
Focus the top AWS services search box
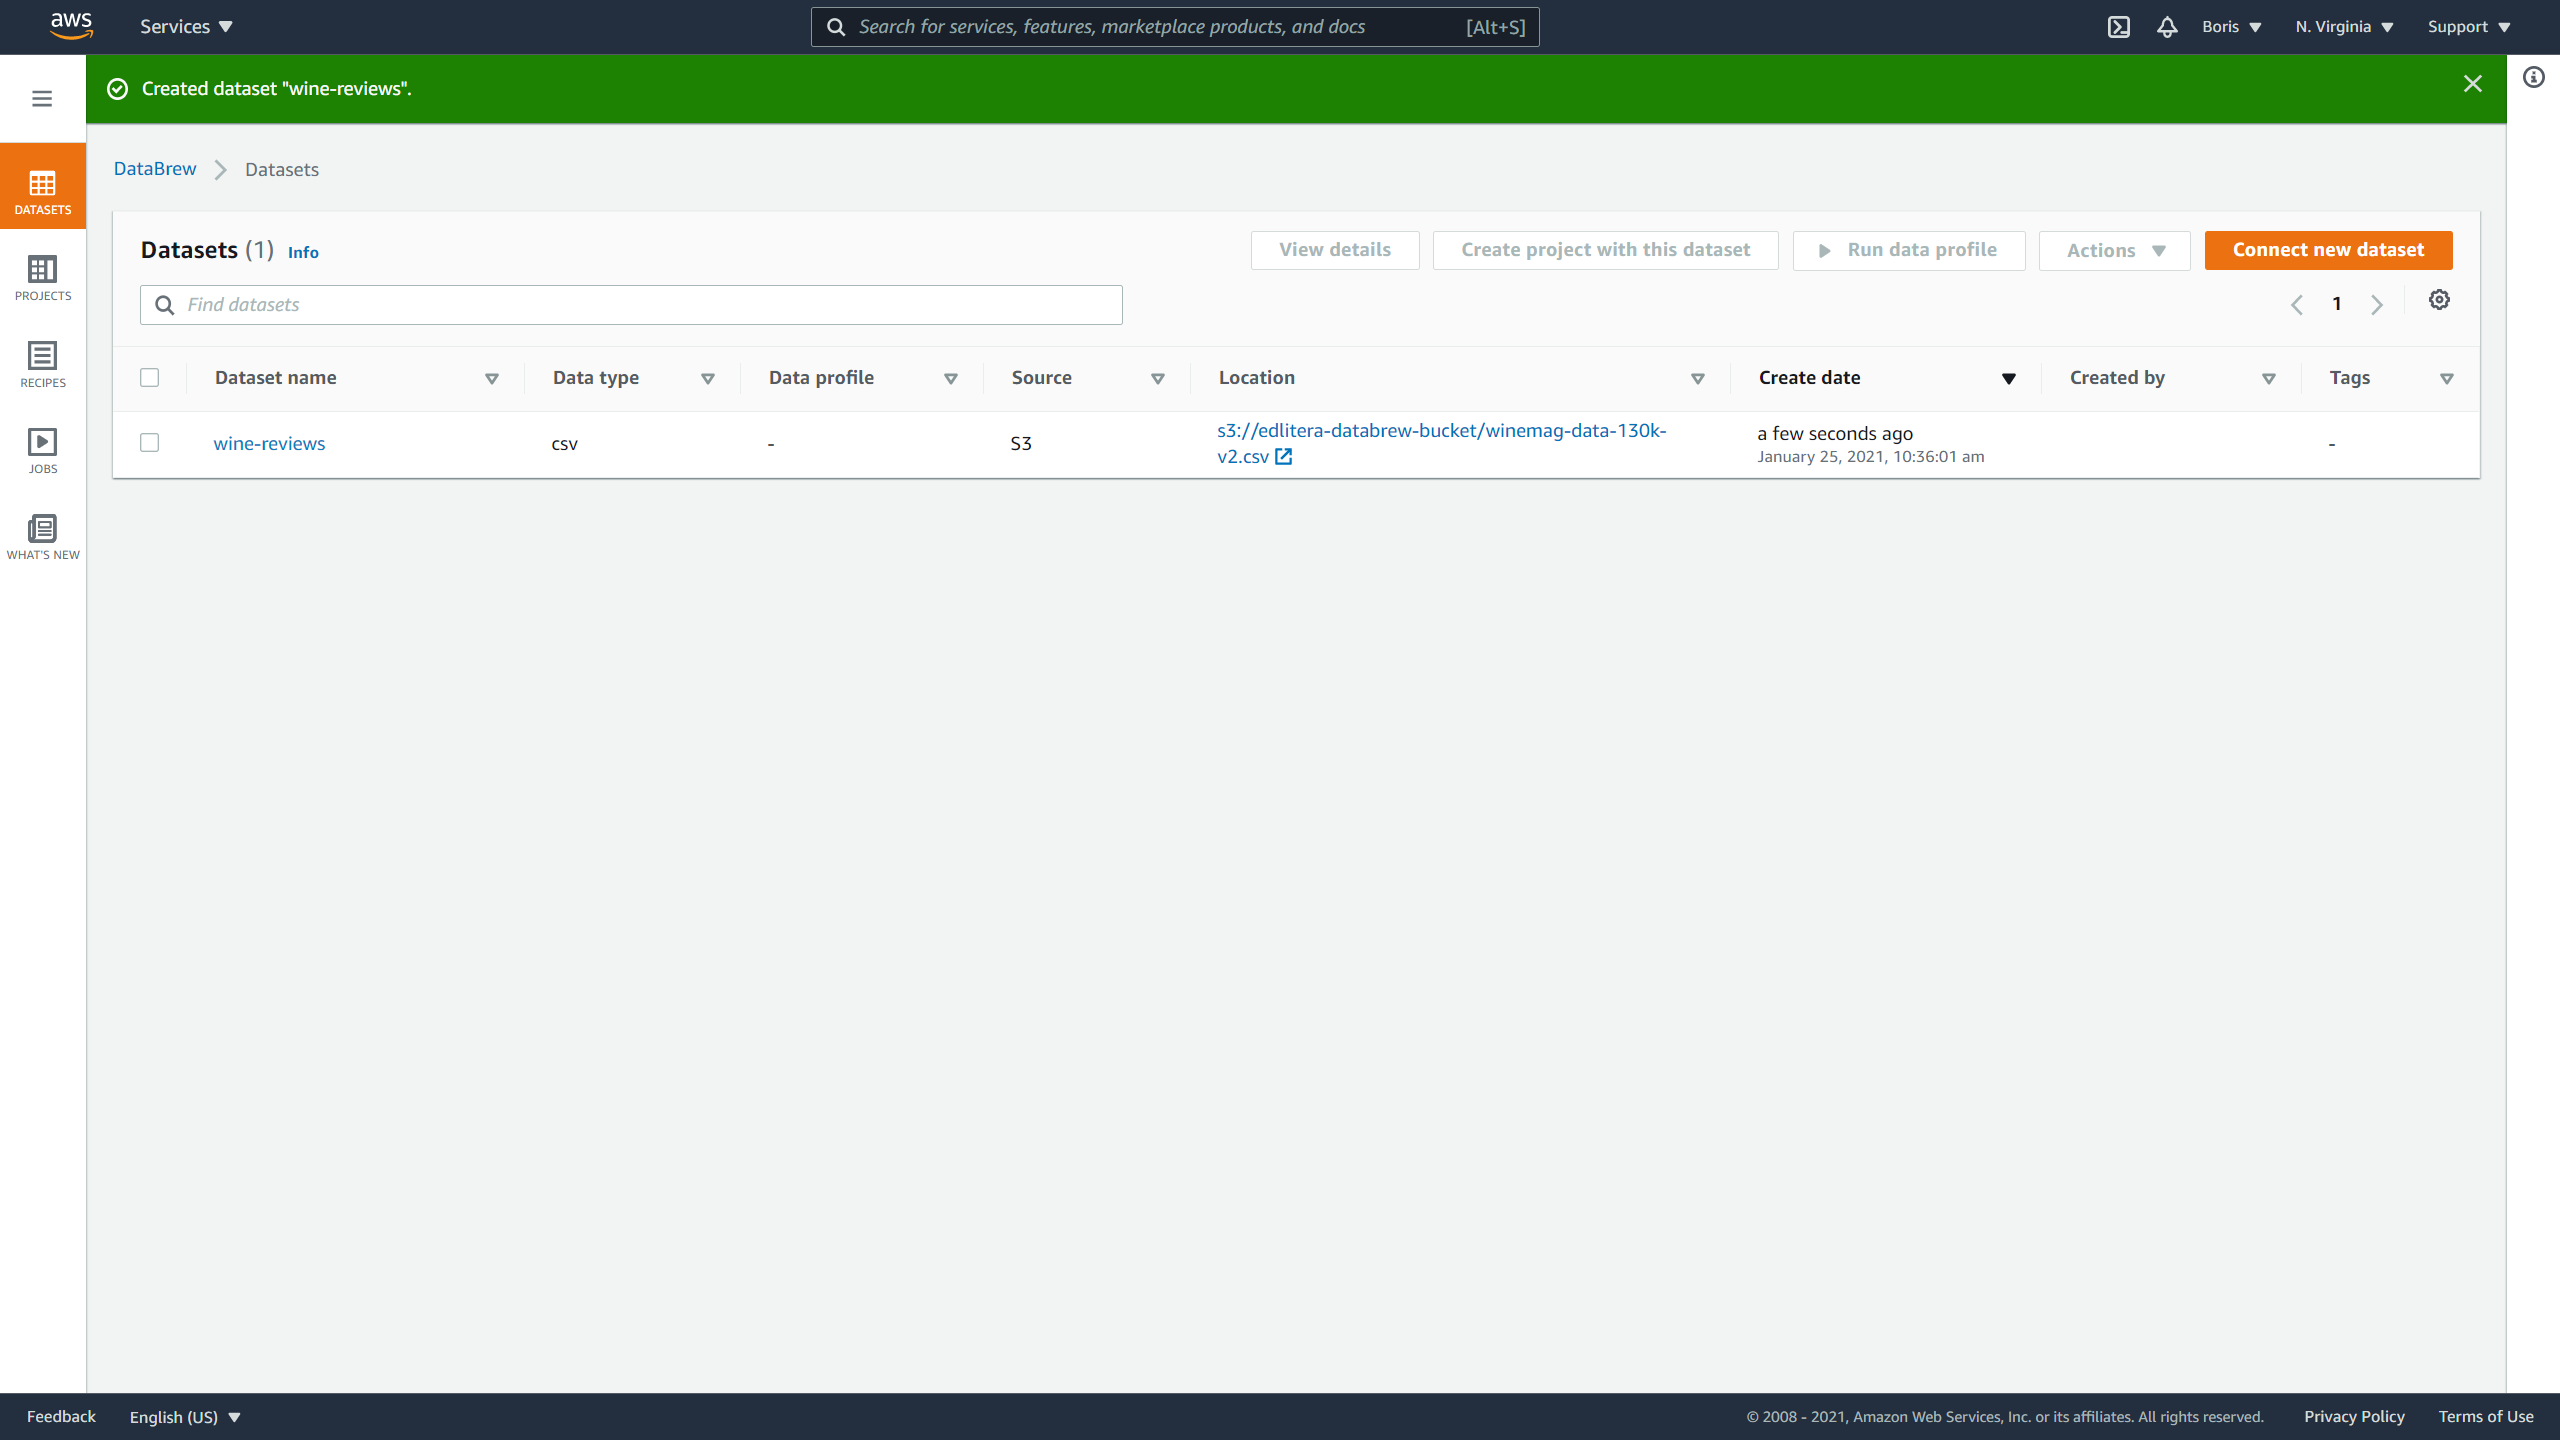point(1175,27)
